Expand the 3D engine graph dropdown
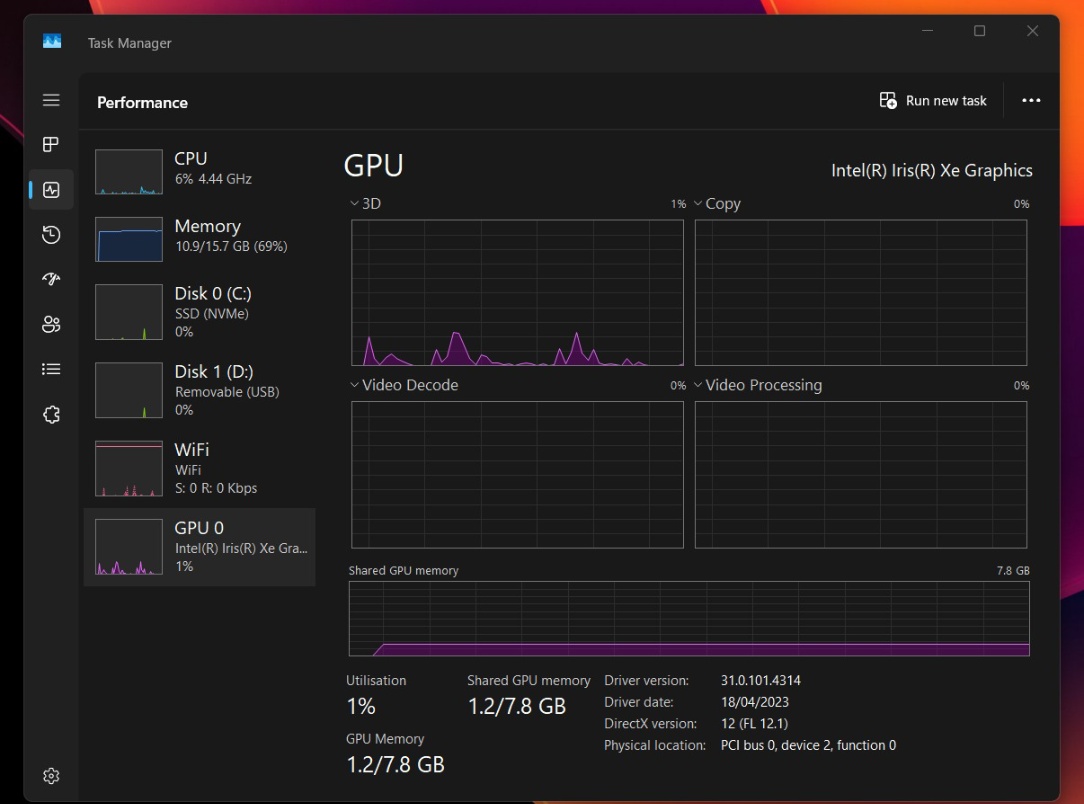The height and width of the screenshot is (804, 1084). point(365,204)
